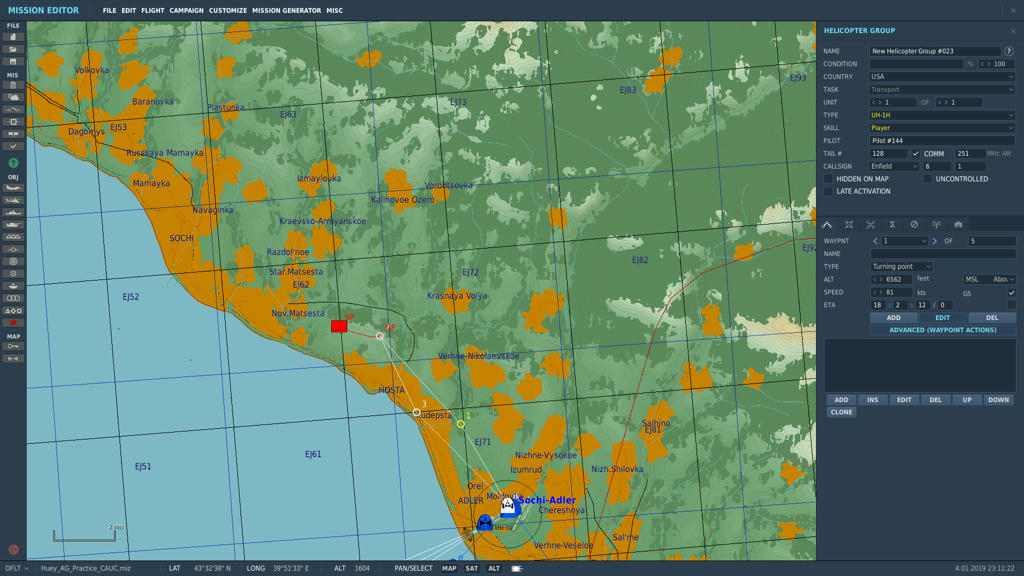Click the save mission icon in sidebar
This screenshot has width=1024, height=576.
pos(13,61)
